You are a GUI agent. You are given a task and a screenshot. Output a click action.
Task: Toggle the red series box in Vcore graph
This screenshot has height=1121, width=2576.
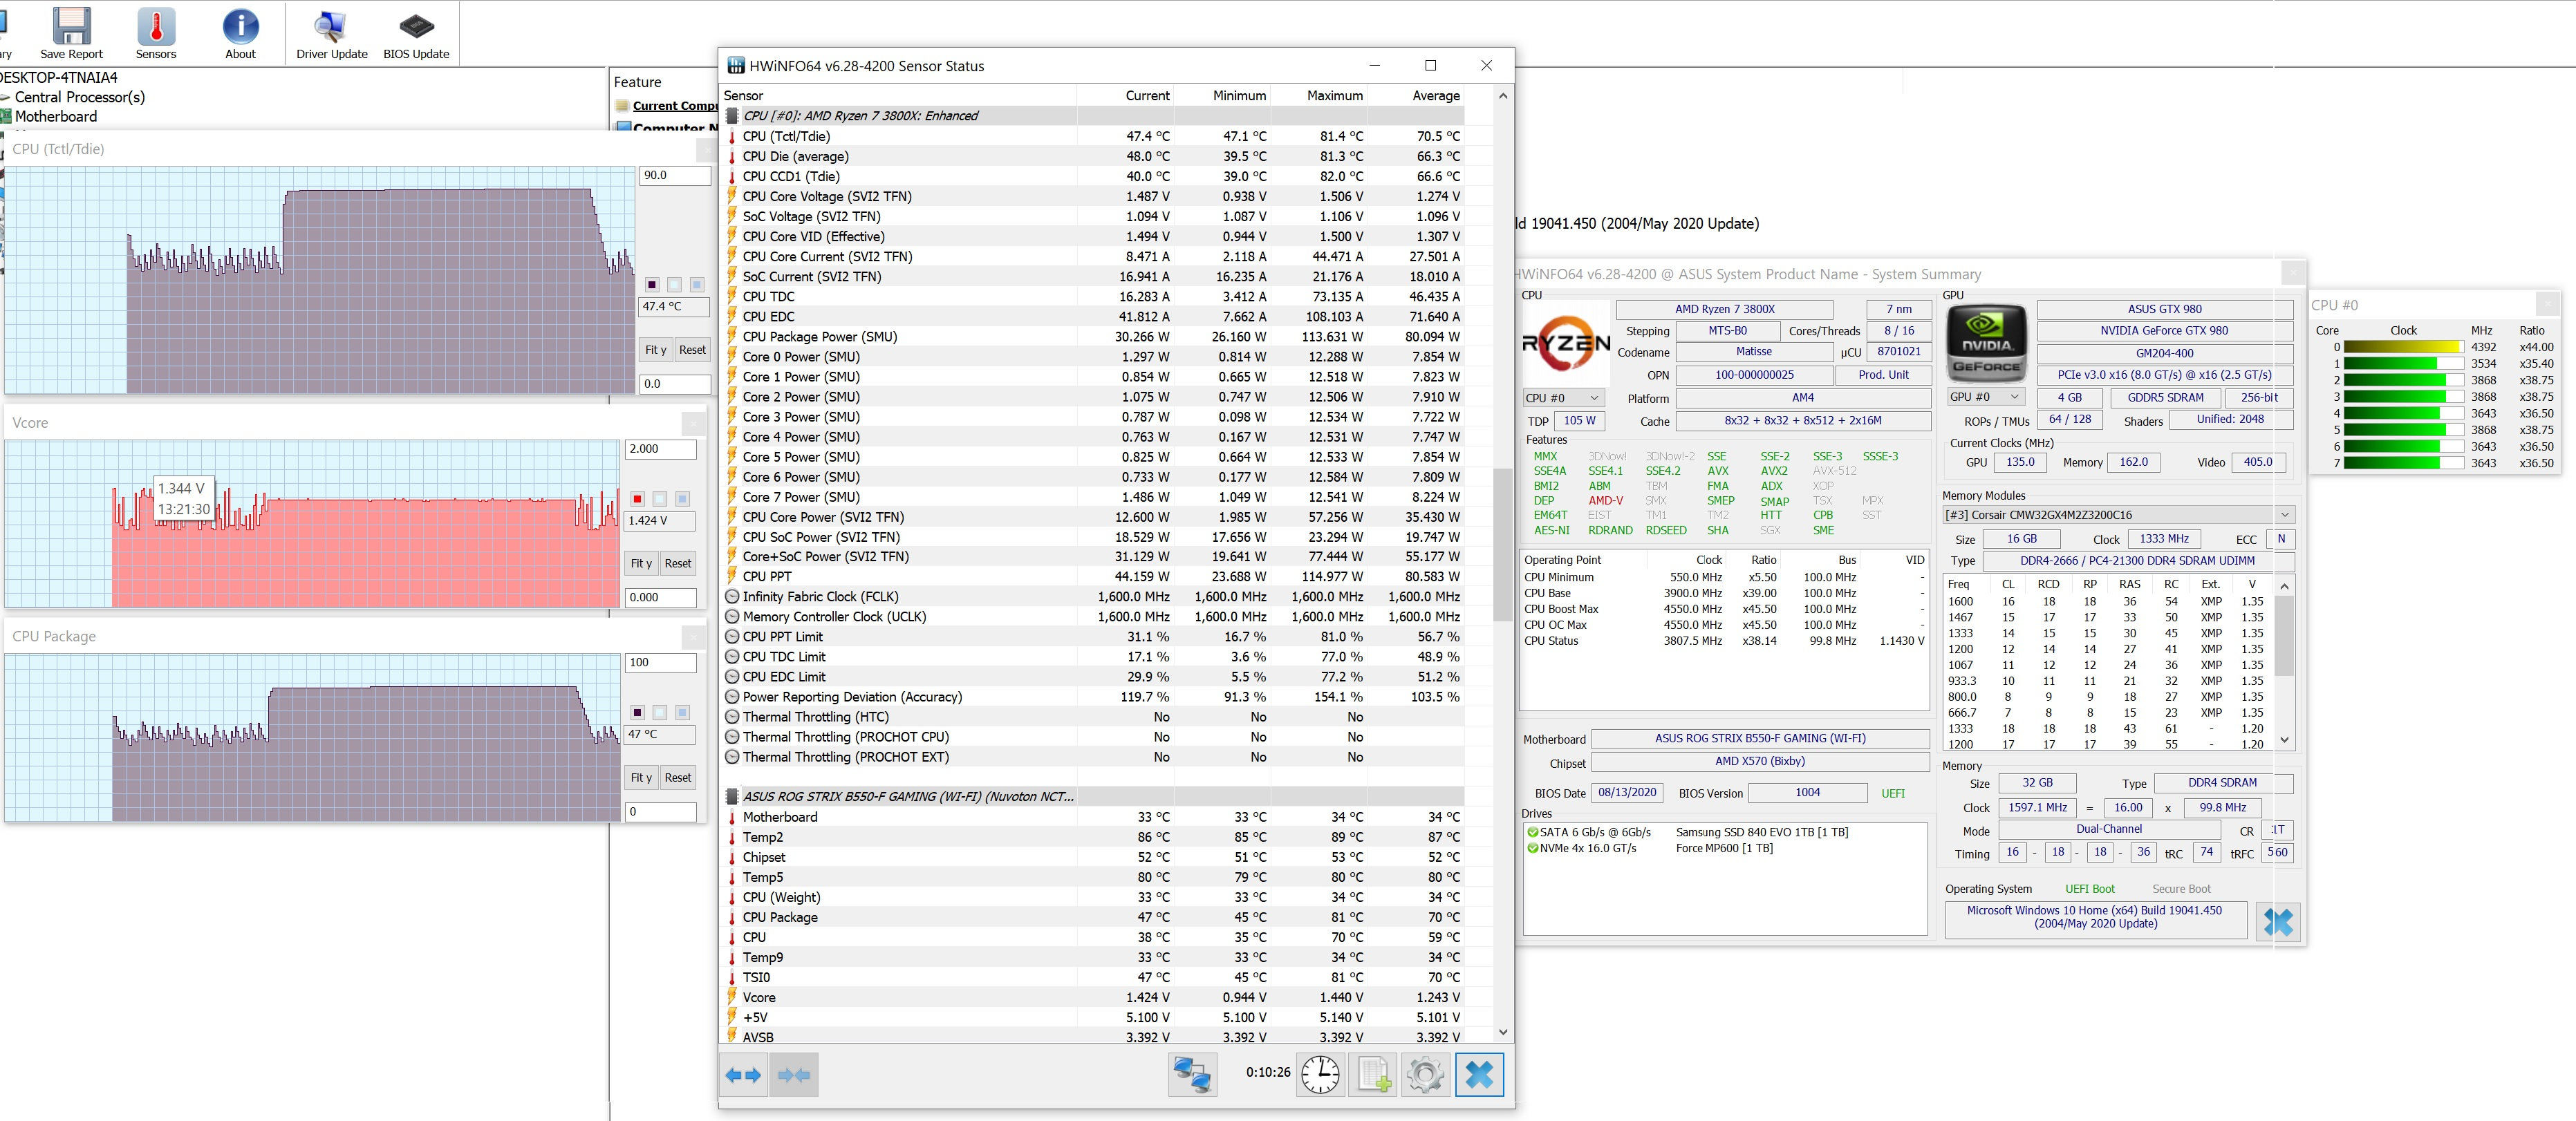[x=638, y=499]
